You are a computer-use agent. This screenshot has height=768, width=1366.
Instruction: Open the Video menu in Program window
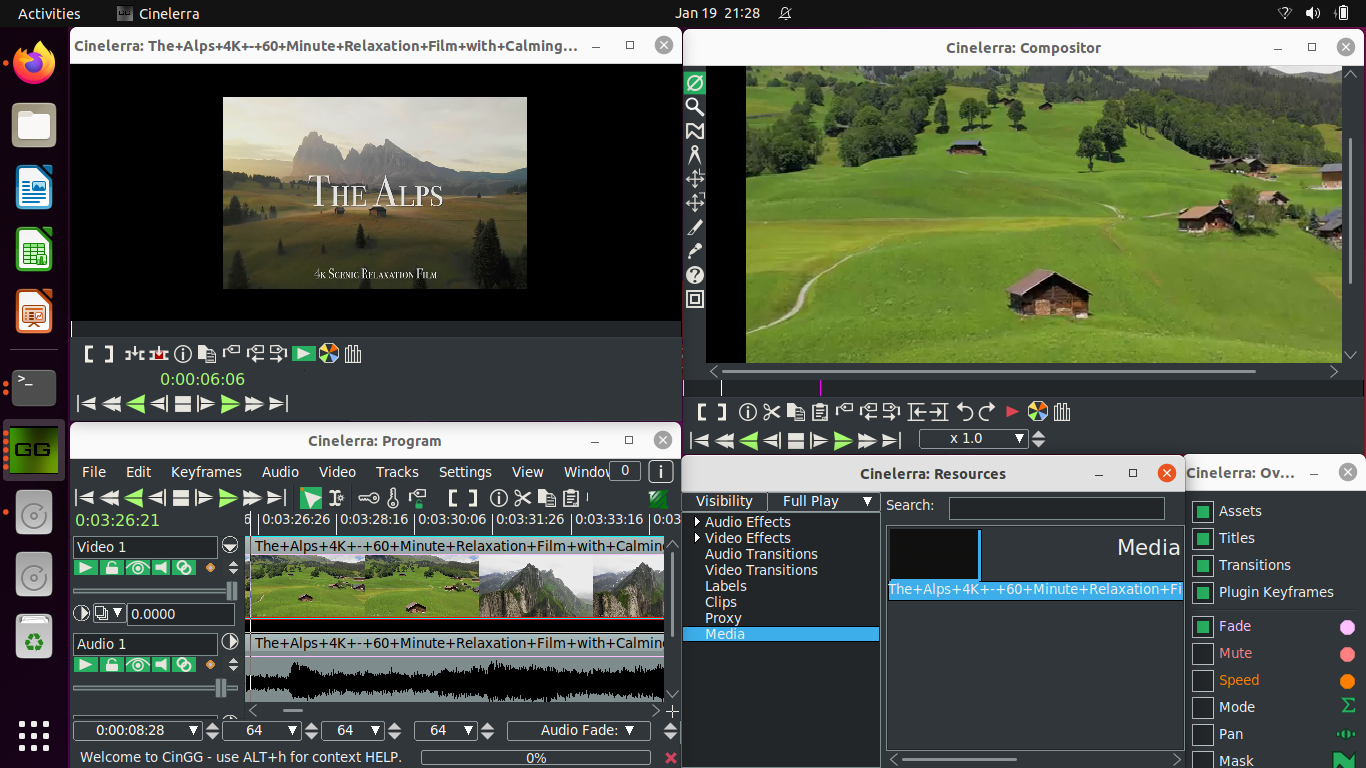point(337,472)
